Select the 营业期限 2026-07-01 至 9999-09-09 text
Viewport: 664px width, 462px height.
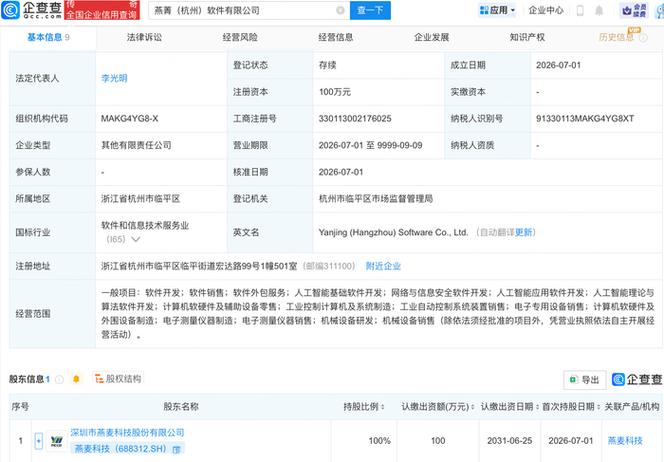[x=371, y=145]
